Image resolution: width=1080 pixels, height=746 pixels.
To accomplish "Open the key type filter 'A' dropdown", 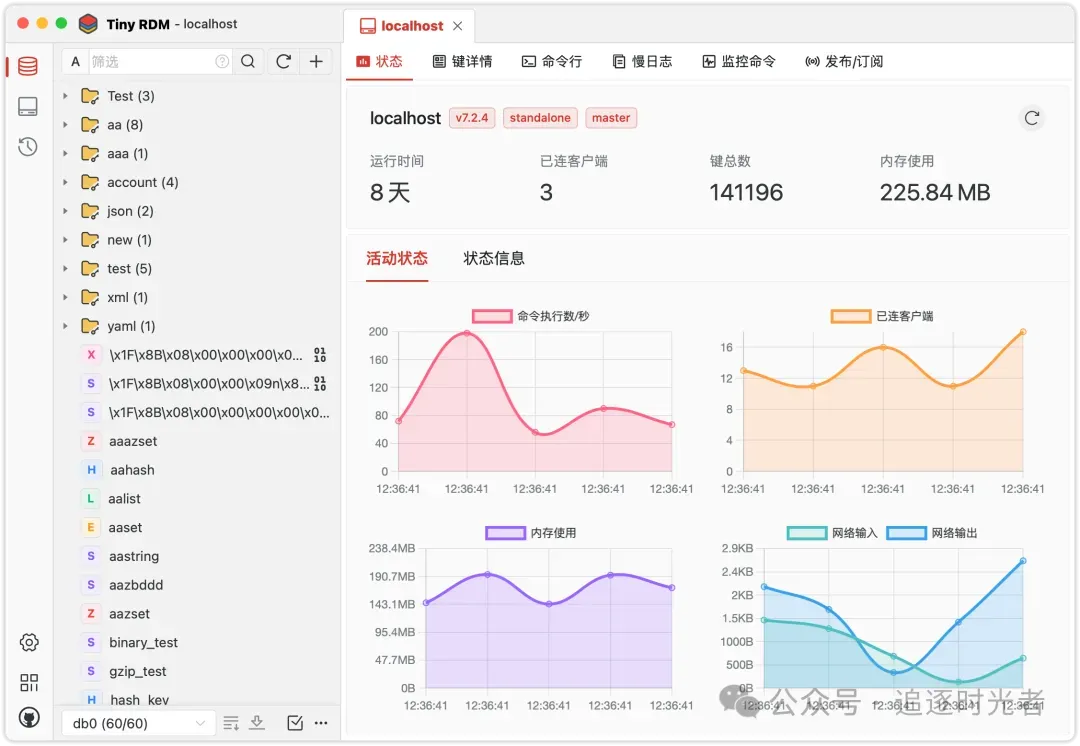I will click(76, 62).
